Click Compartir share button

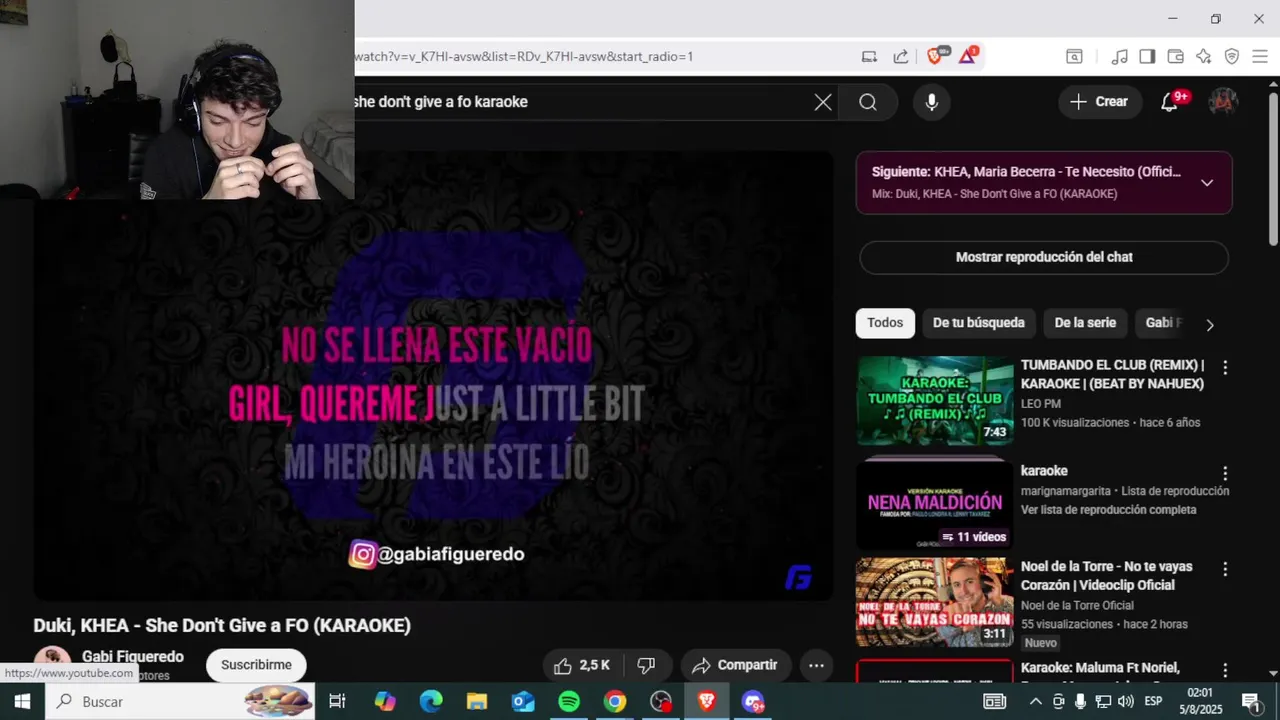click(x=735, y=665)
